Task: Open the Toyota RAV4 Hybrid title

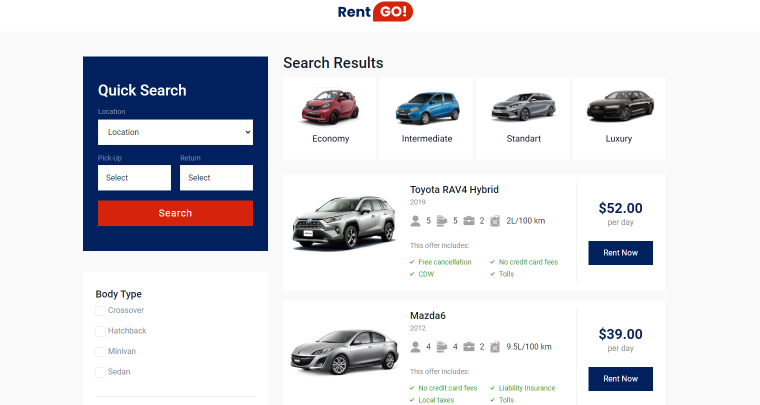Action: coord(454,189)
